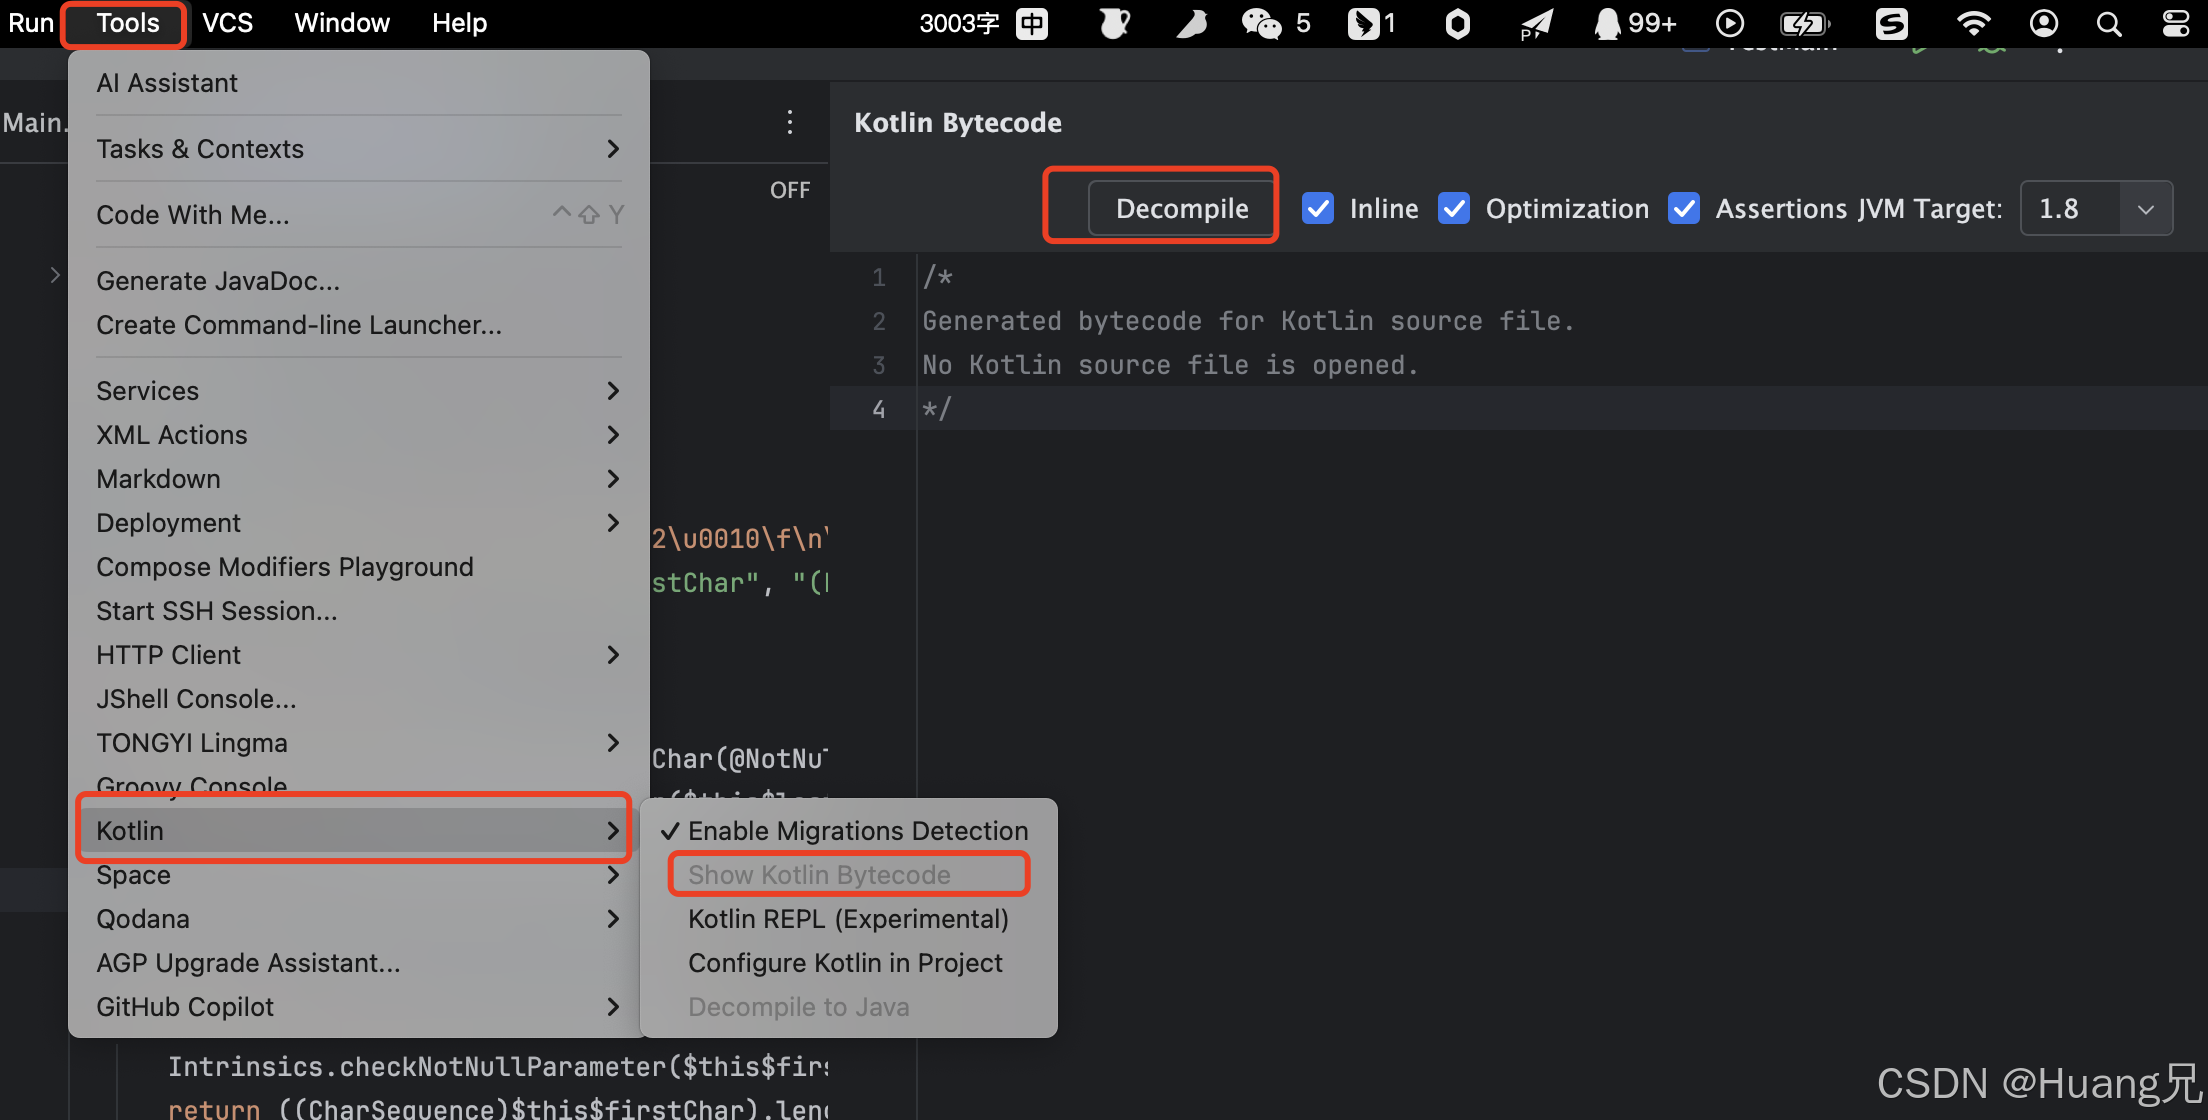Open Wi-Fi settings from menu bar

pos(1973,22)
